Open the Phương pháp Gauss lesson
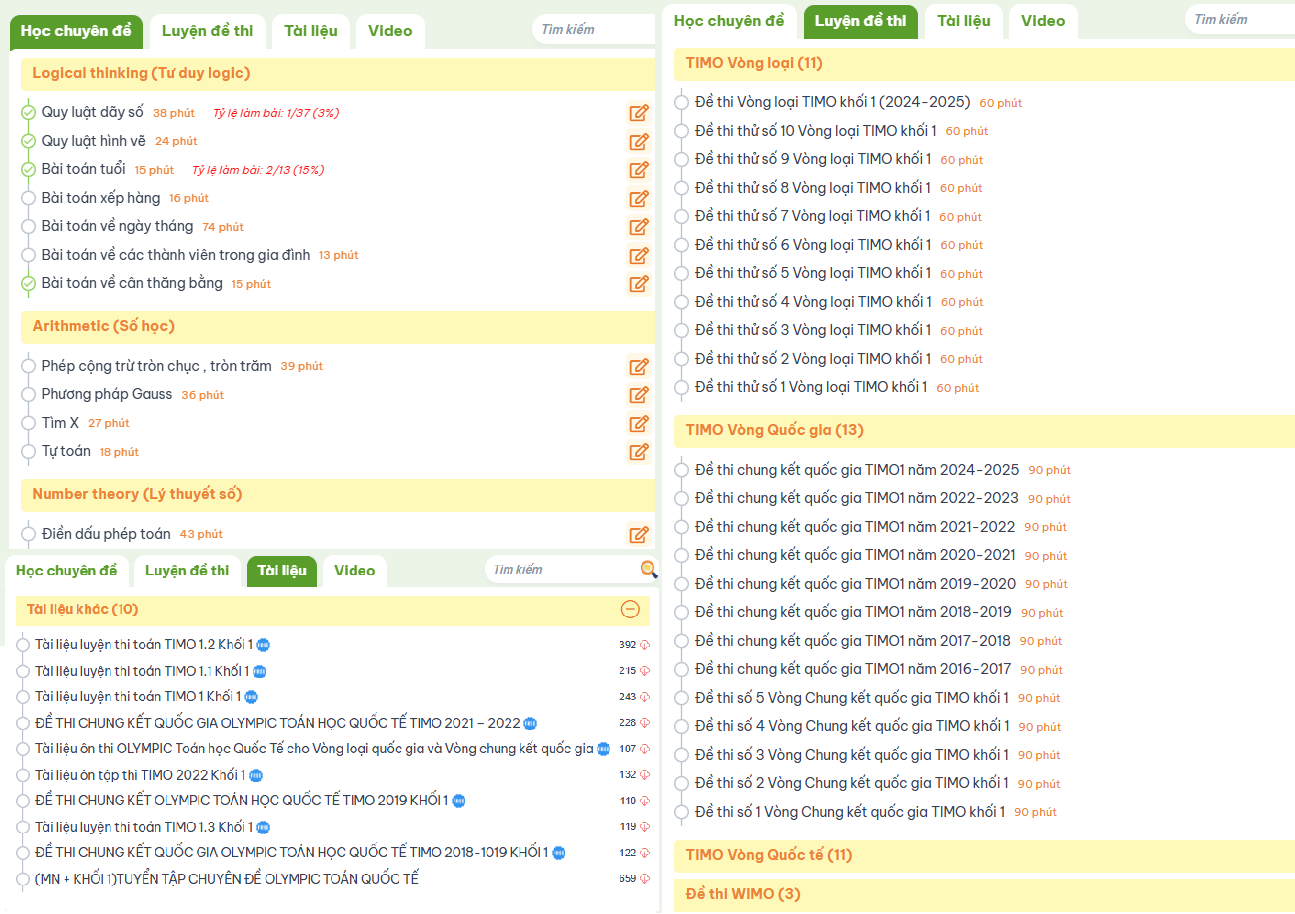Image resolution: width=1295 pixels, height=914 pixels. point(107,394)
